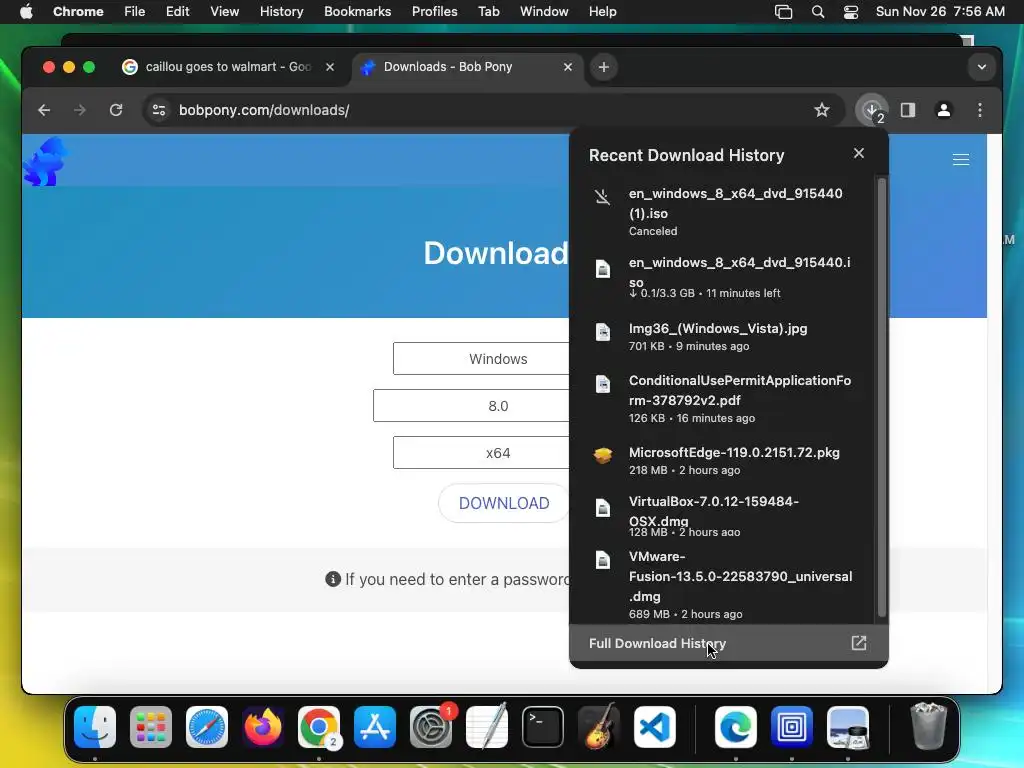Switch to caillou goes to walmart tab
Image resolution: width=1024 pixels, height=768 pixels.
click(x=228, y=67)
